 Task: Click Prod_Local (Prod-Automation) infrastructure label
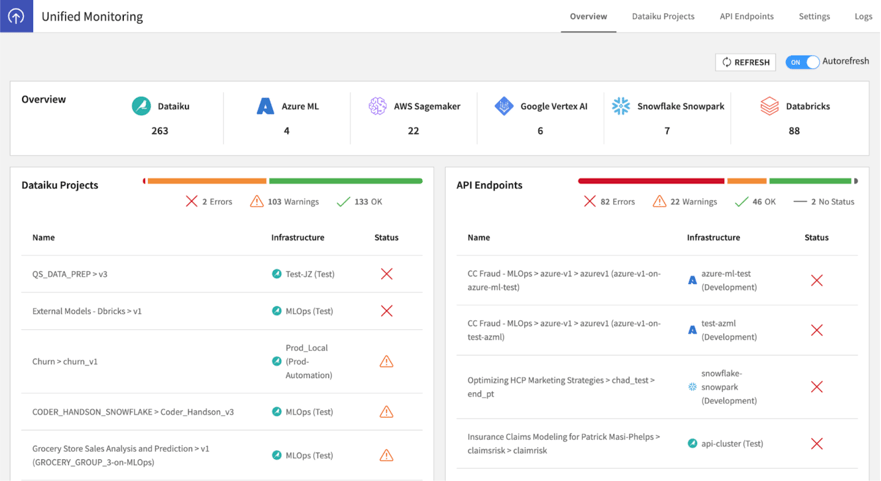(x=308, y=361)
